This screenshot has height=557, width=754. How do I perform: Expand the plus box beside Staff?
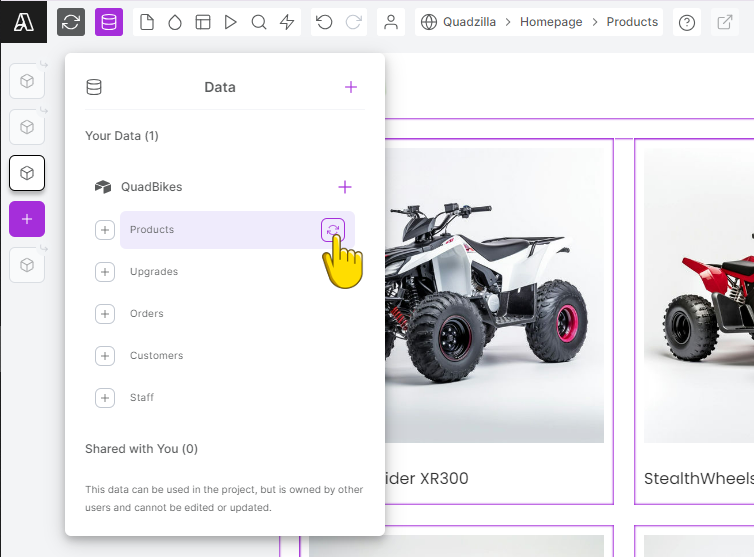click(x=105, y=398)
